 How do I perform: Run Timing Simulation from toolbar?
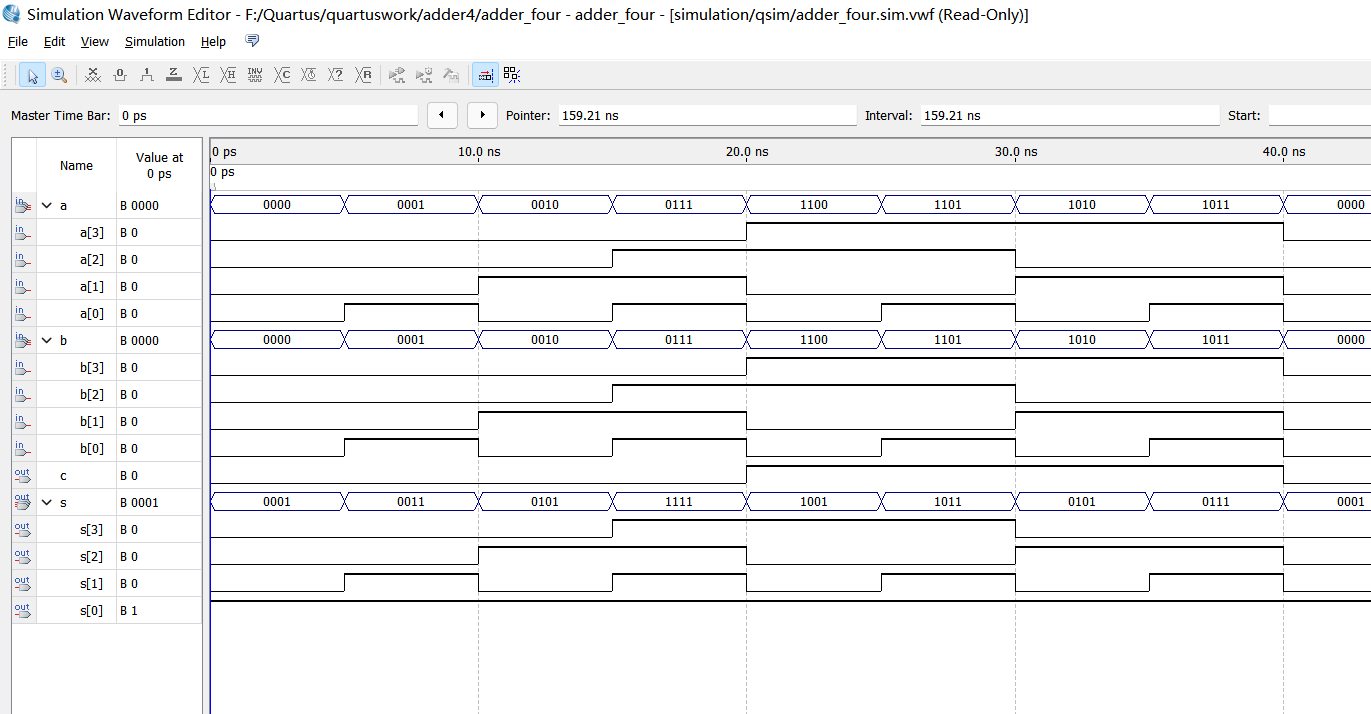[x=424, y=75]
